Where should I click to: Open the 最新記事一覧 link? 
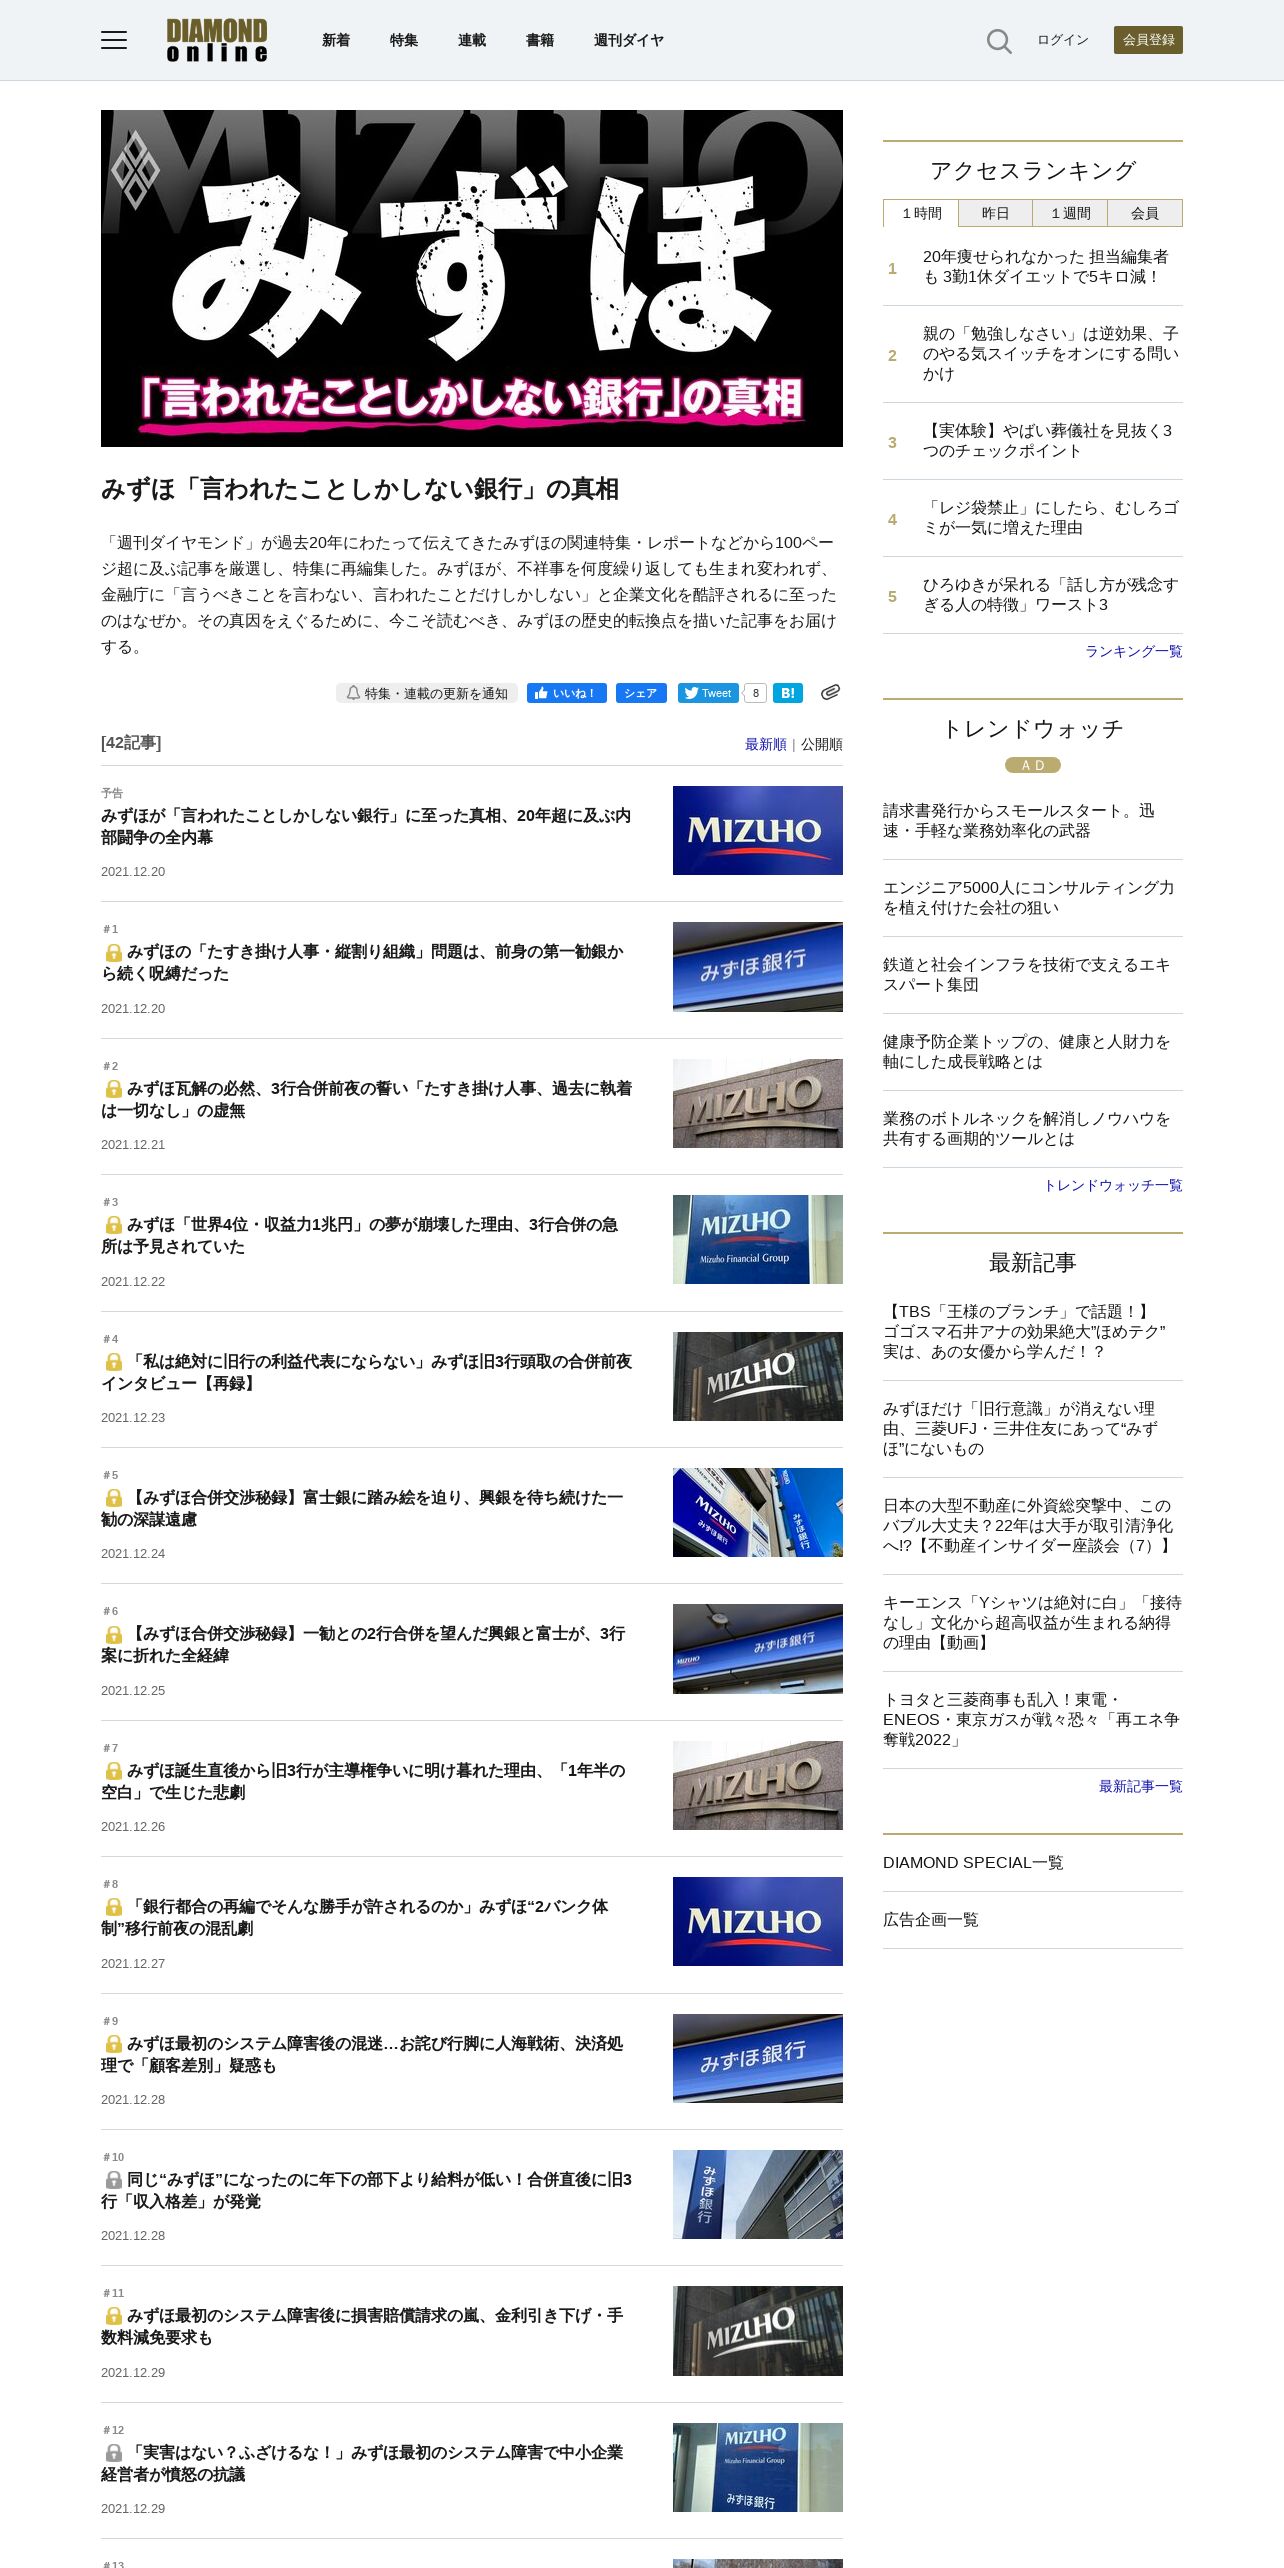1141,1786
